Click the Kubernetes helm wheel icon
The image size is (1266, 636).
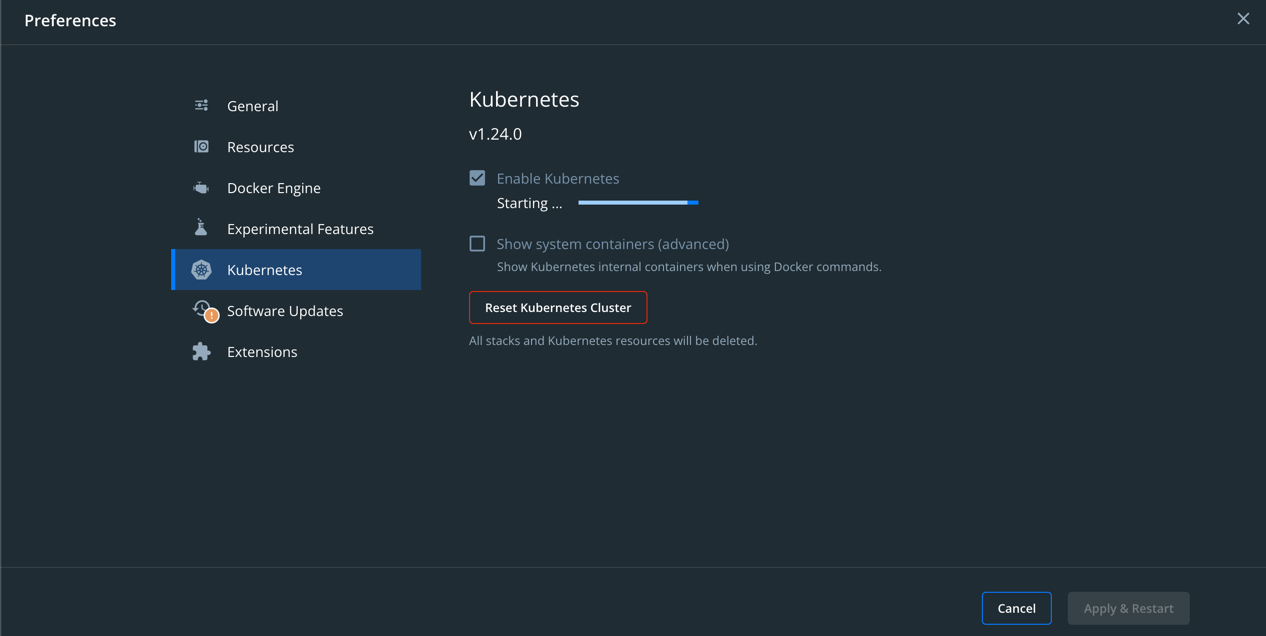(x=201, y=270)
